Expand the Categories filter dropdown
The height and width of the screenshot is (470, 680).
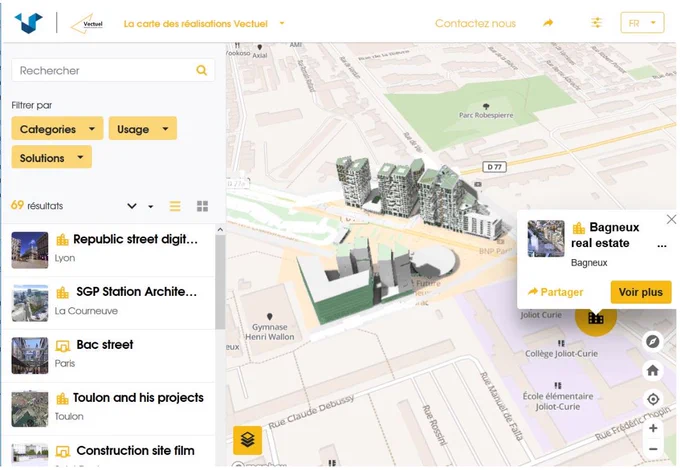(57, 129)
